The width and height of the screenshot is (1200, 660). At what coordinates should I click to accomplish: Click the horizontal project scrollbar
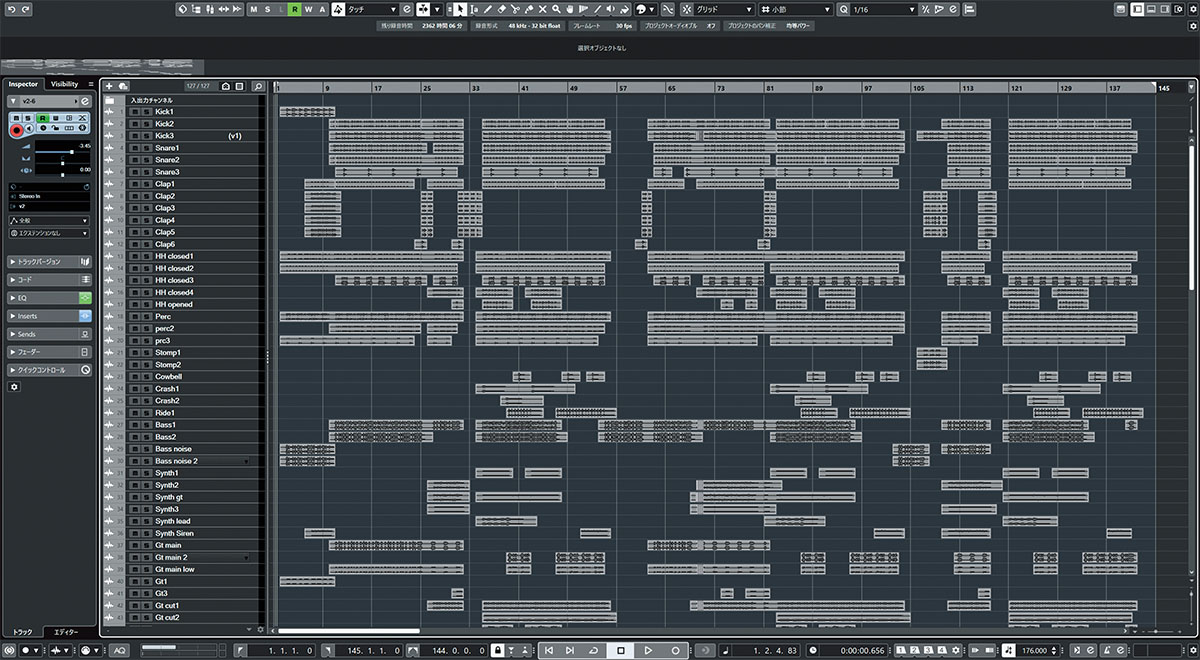pyautogui.click(x=349, y=631)
